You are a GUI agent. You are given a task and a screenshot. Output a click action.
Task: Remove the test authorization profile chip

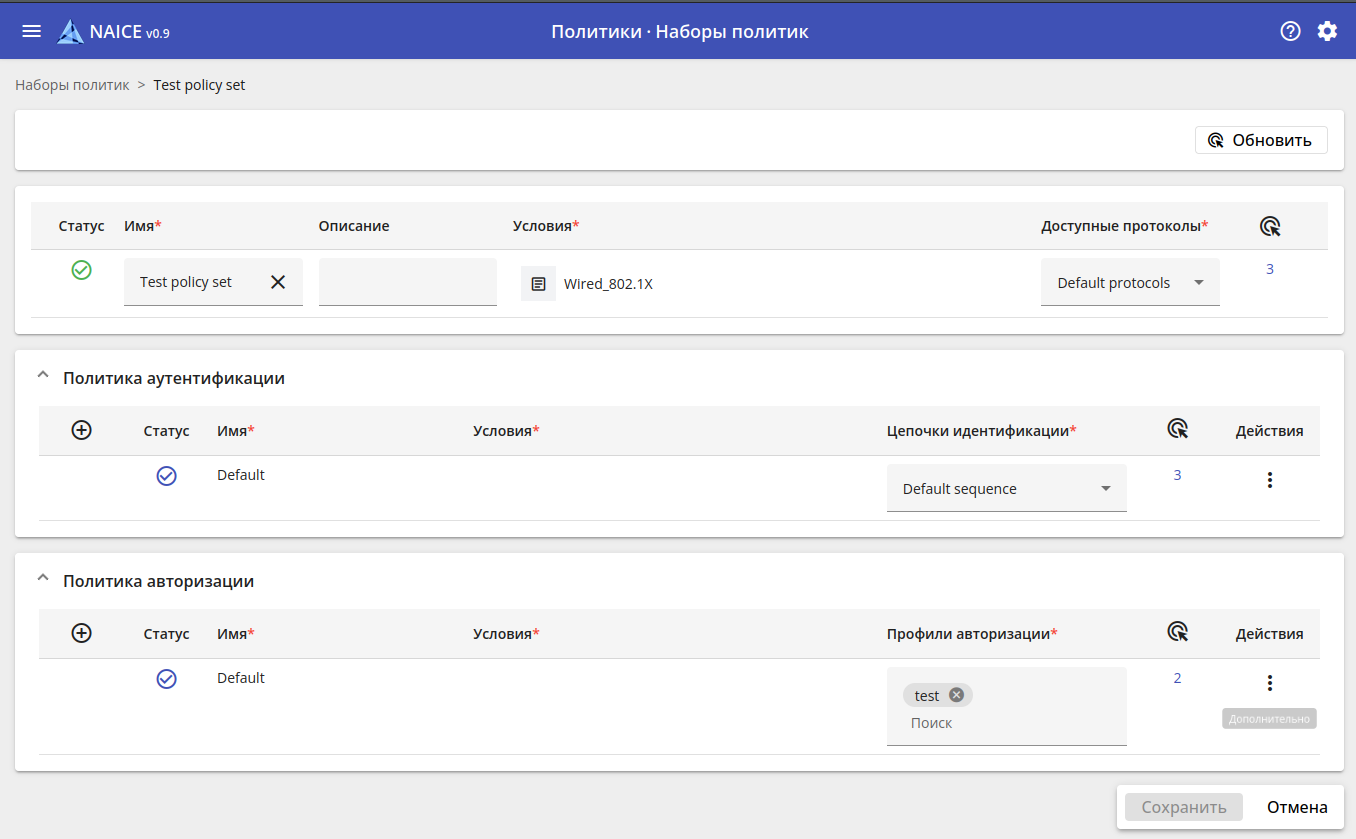[956, 695]
